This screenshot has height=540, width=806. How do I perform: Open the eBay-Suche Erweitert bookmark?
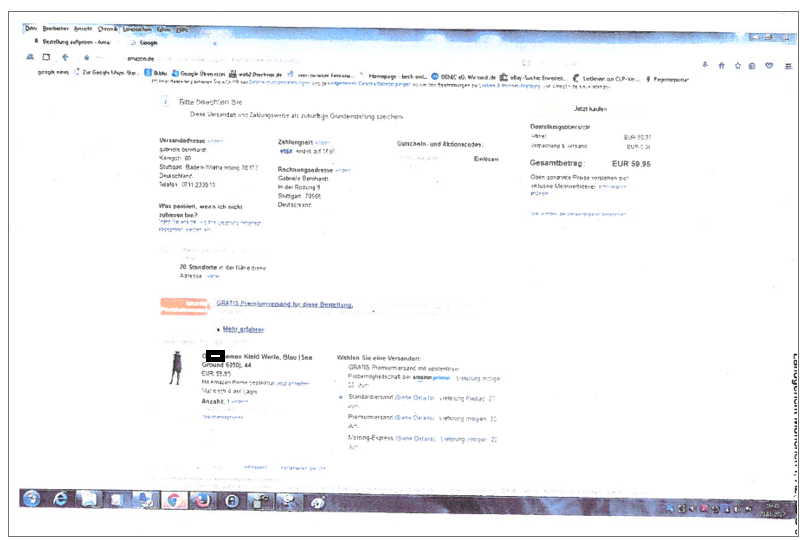(x=533, y=78)
